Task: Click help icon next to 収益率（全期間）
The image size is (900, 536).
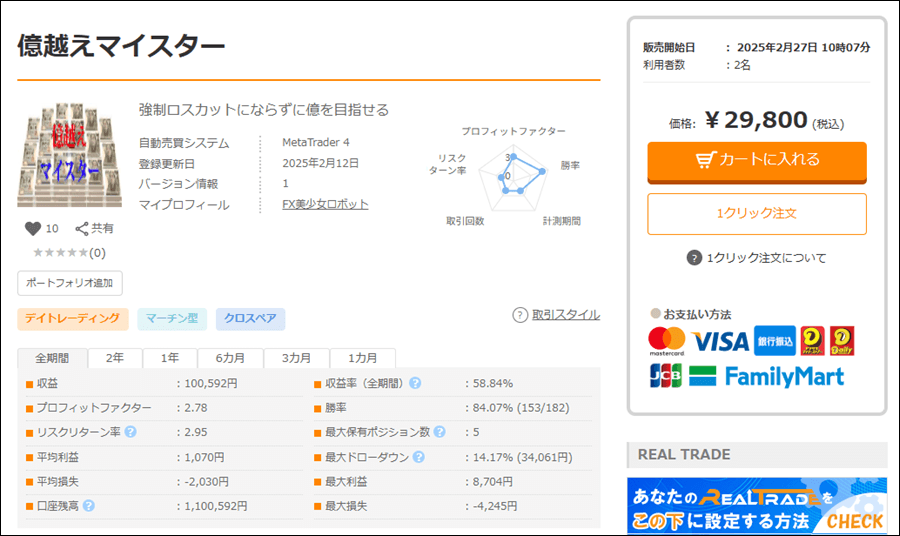Action: [x=415, y=383]
